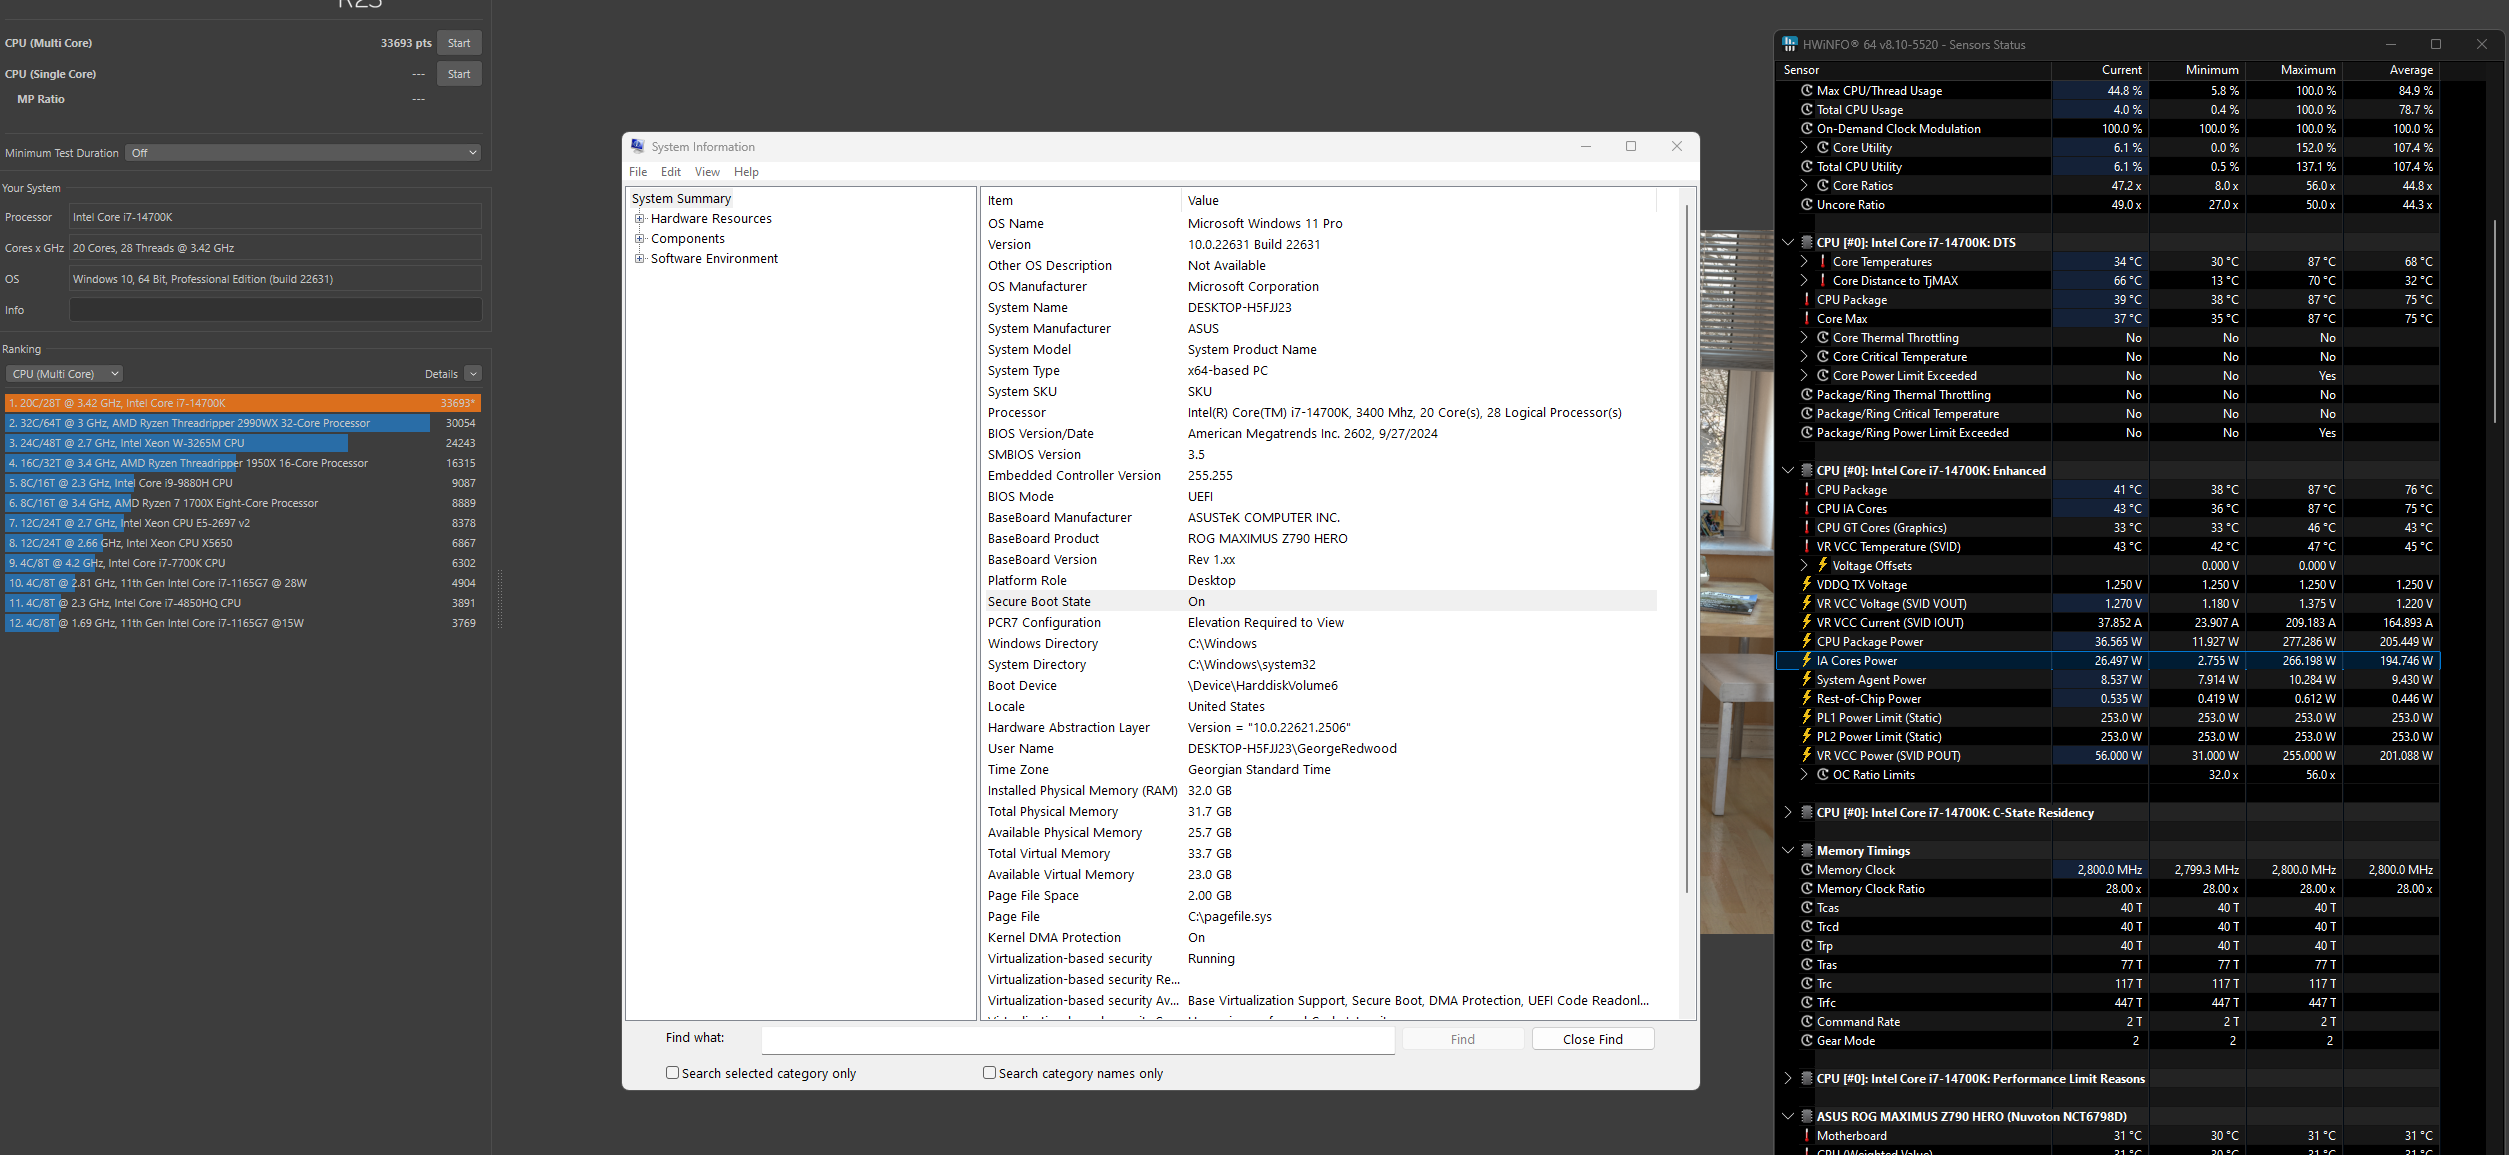Viewport: 2509px width, 1155px height.
Task: Open the Minimum Test Duration dropdown
Action: 304,153
